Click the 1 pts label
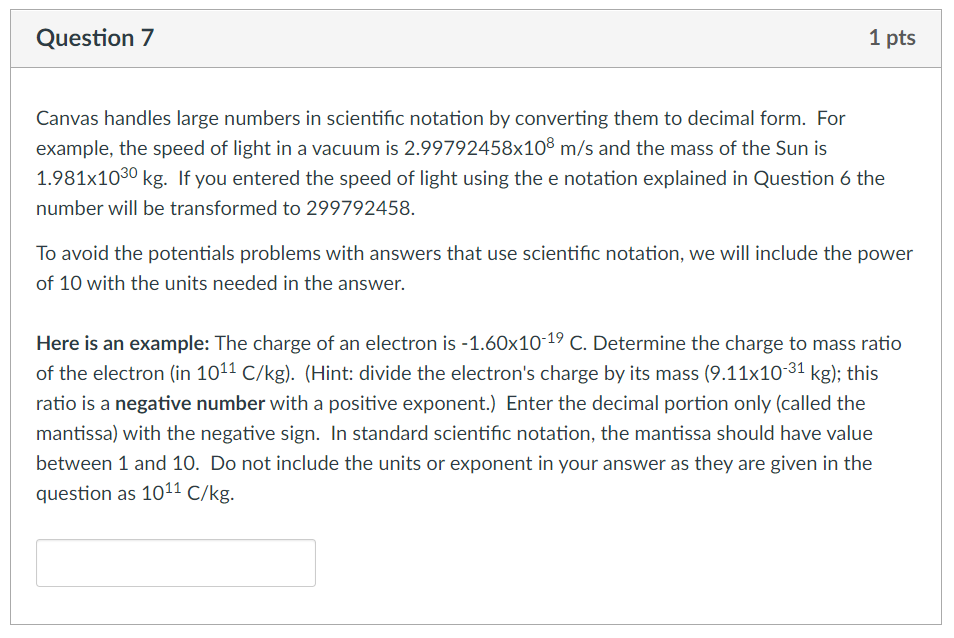 click(893, 38)
